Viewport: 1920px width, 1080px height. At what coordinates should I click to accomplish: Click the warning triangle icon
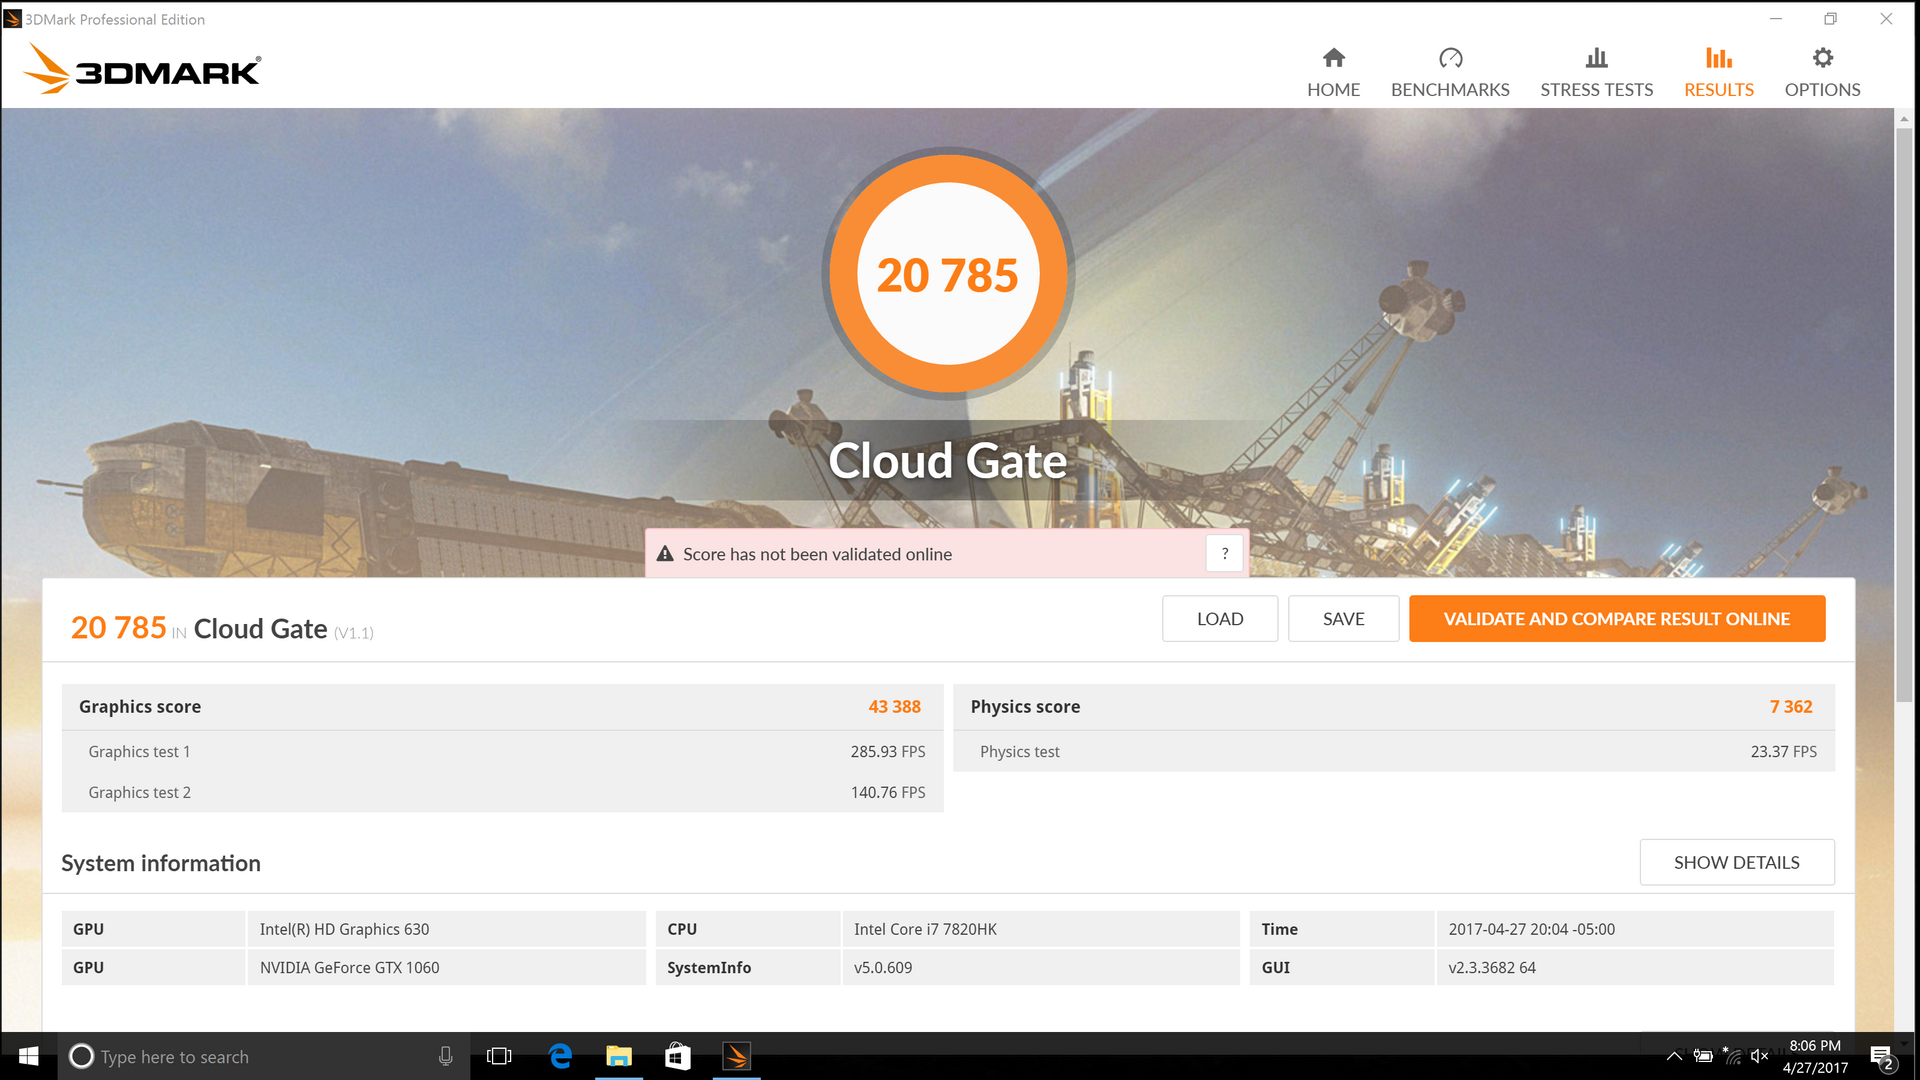[665, 553]
